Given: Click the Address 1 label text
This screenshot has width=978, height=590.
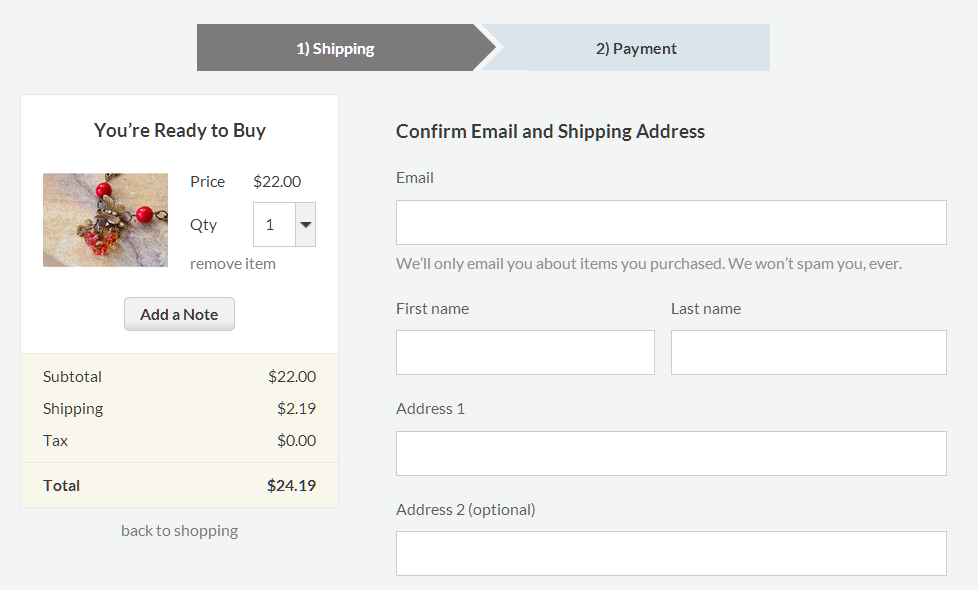Looking at the screenshot, I should 430,408.
